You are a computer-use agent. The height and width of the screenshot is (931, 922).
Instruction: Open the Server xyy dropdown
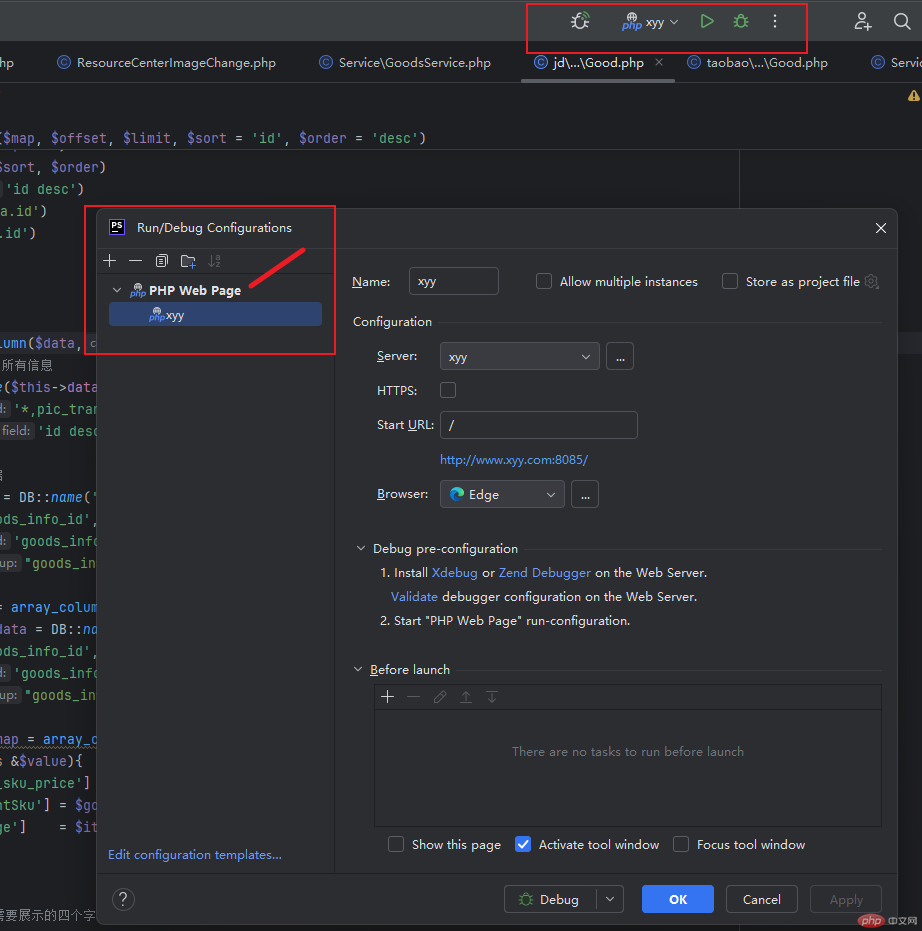point(519,356)
